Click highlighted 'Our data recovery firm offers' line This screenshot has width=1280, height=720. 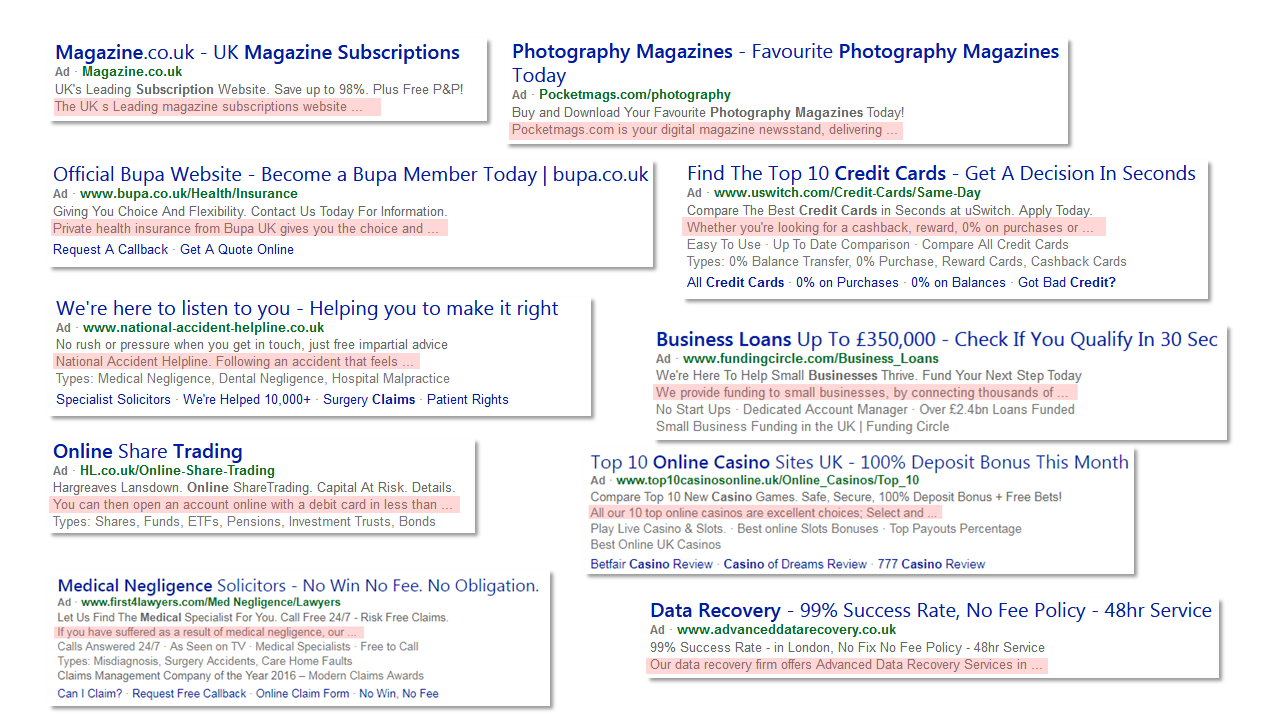pos(847,665)
